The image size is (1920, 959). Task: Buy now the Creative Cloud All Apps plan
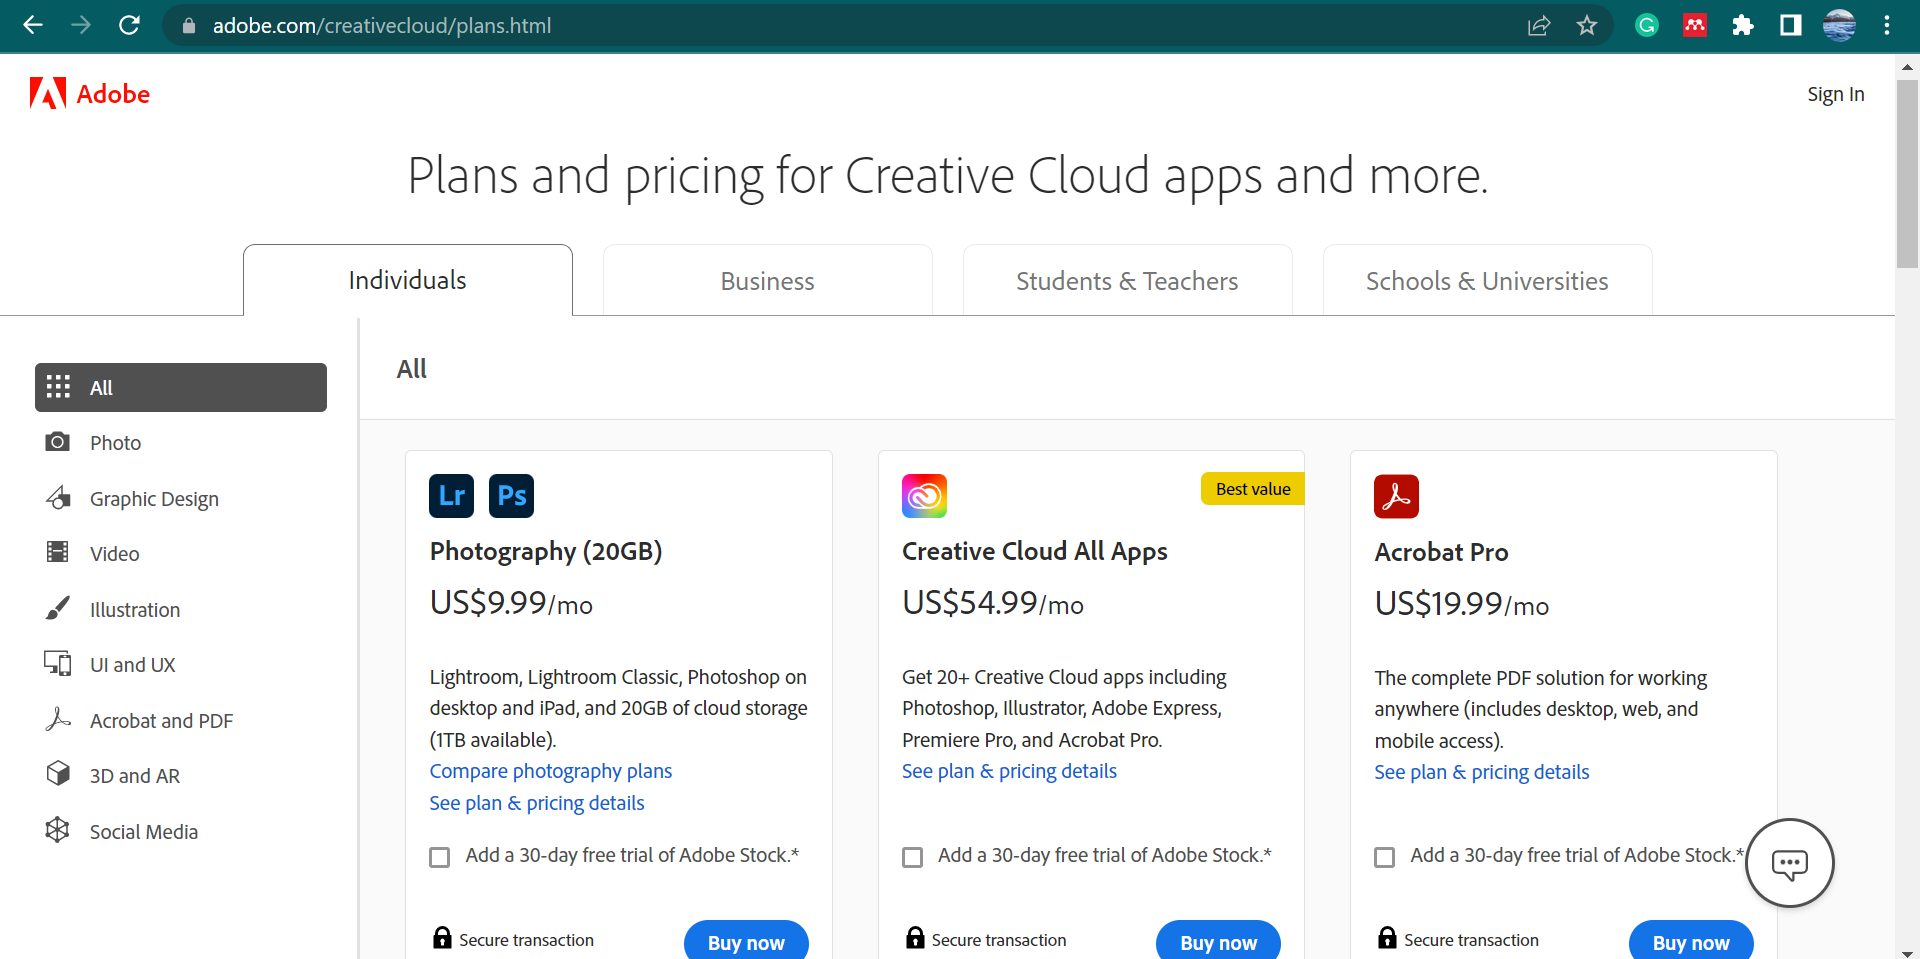1218,942
